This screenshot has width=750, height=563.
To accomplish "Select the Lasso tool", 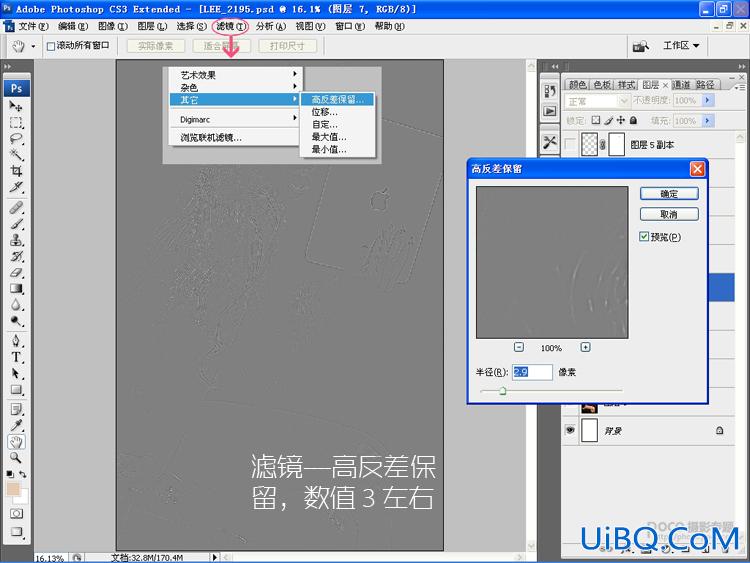I will [16, 139].
